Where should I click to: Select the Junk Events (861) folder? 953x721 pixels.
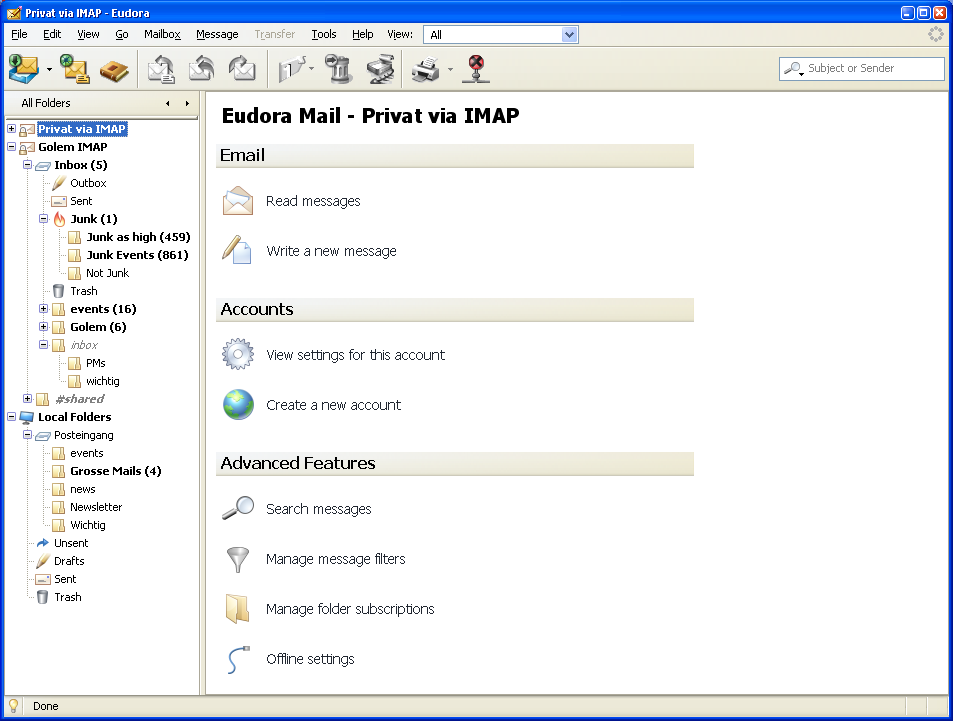[x=137, y=255]
